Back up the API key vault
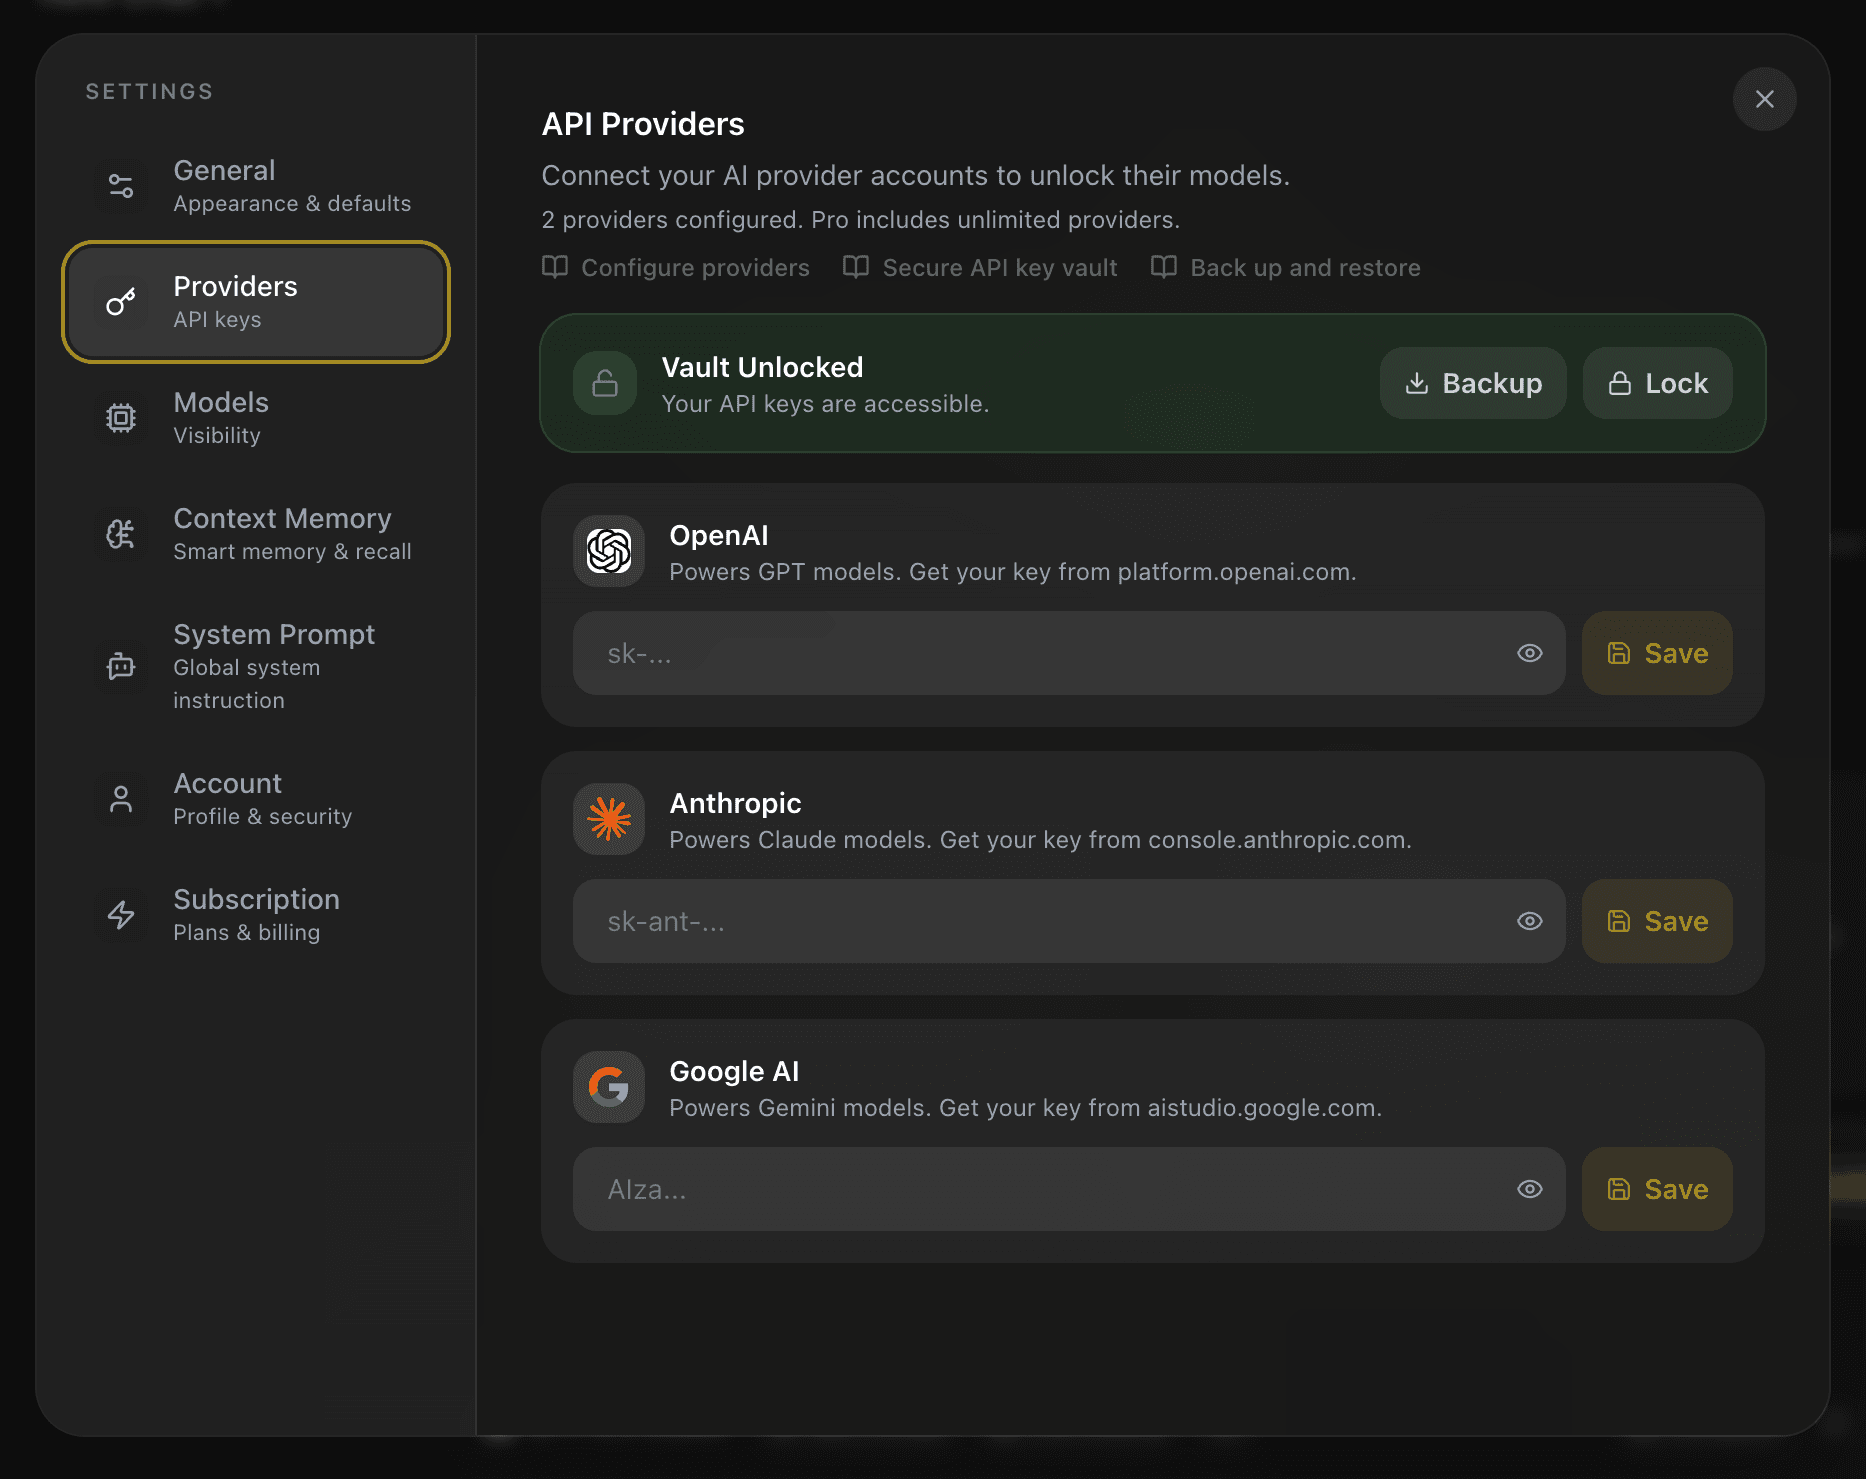 pyautogui.click(x=1473, y=383)
